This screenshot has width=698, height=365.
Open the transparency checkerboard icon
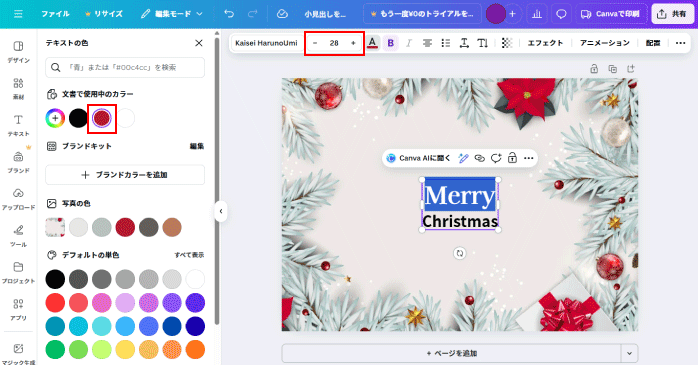point(507,43)
